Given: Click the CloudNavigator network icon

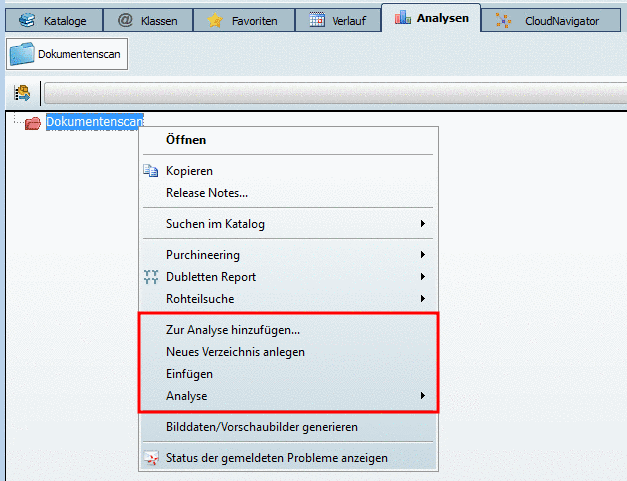Looking at the screenshot, I should pos(503,20).
